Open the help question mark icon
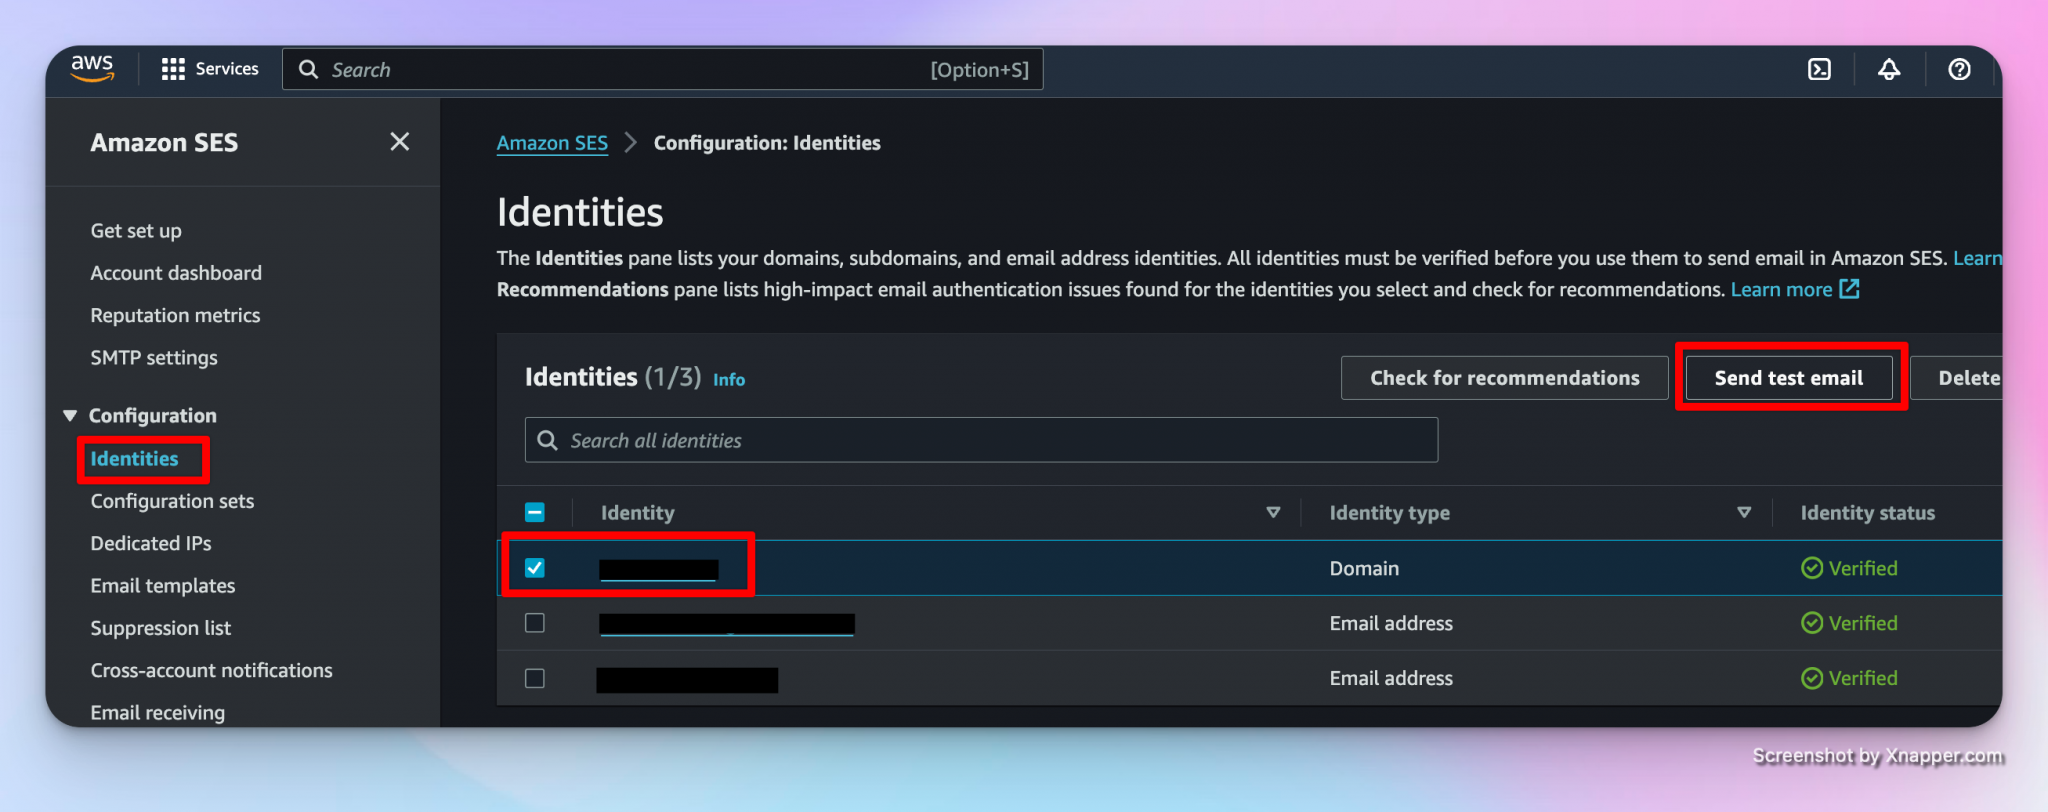The width and height of the screenshot is (2048, 812). tap(1958, 69)
